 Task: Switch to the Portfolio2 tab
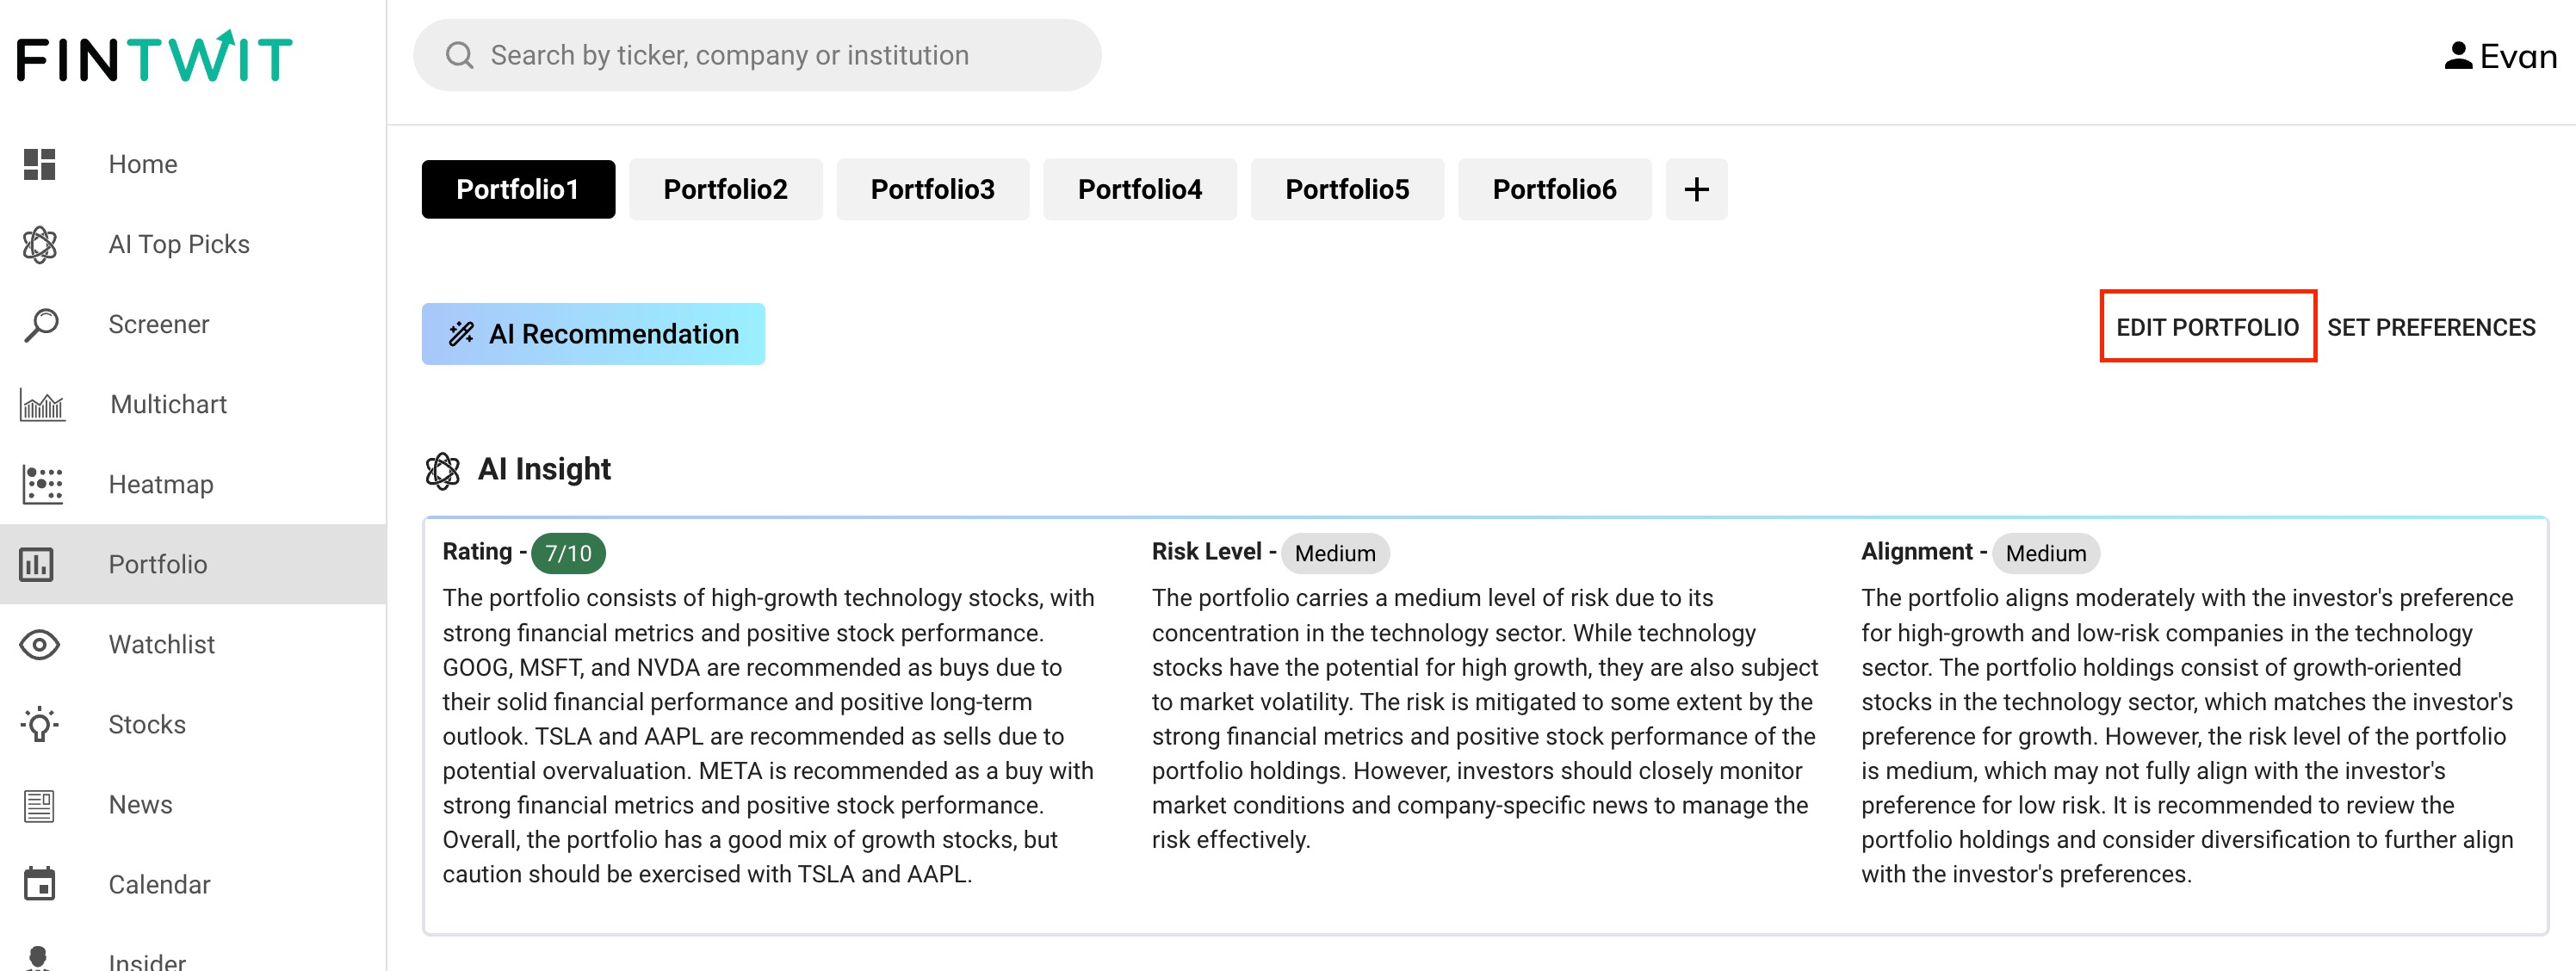point(725,189)
